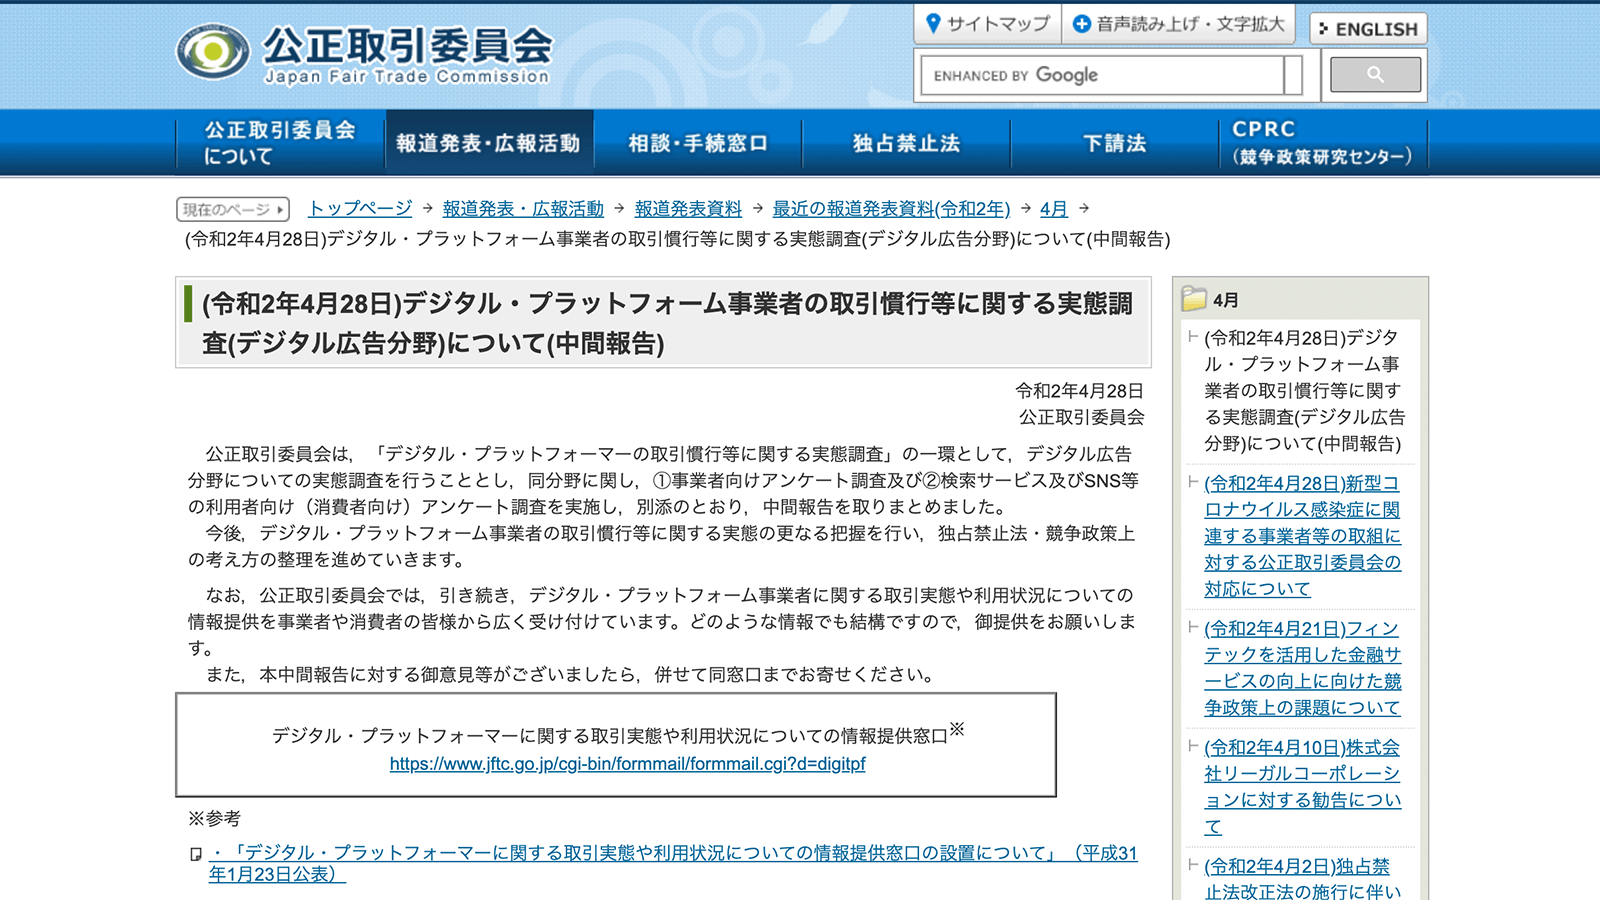Viewport: 1600px width, 900px height.
Task: Open the 公正取引委員会について menu
Action: 279,143
